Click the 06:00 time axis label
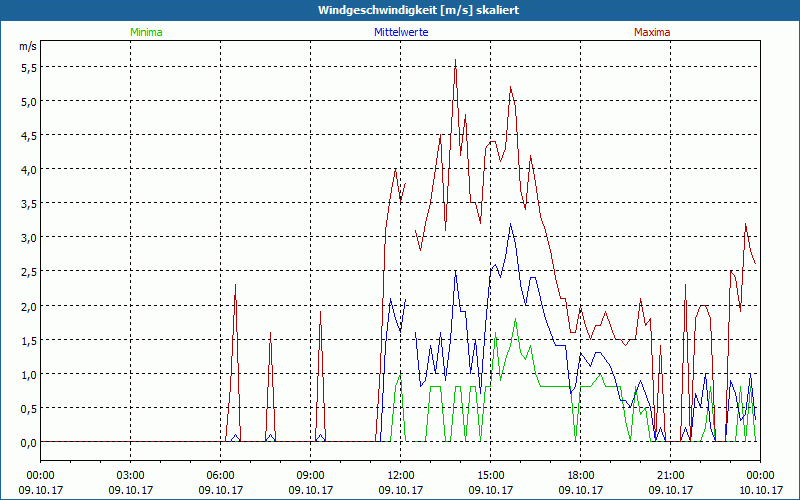Screen dimensions: 800x500 coord(220,476)
